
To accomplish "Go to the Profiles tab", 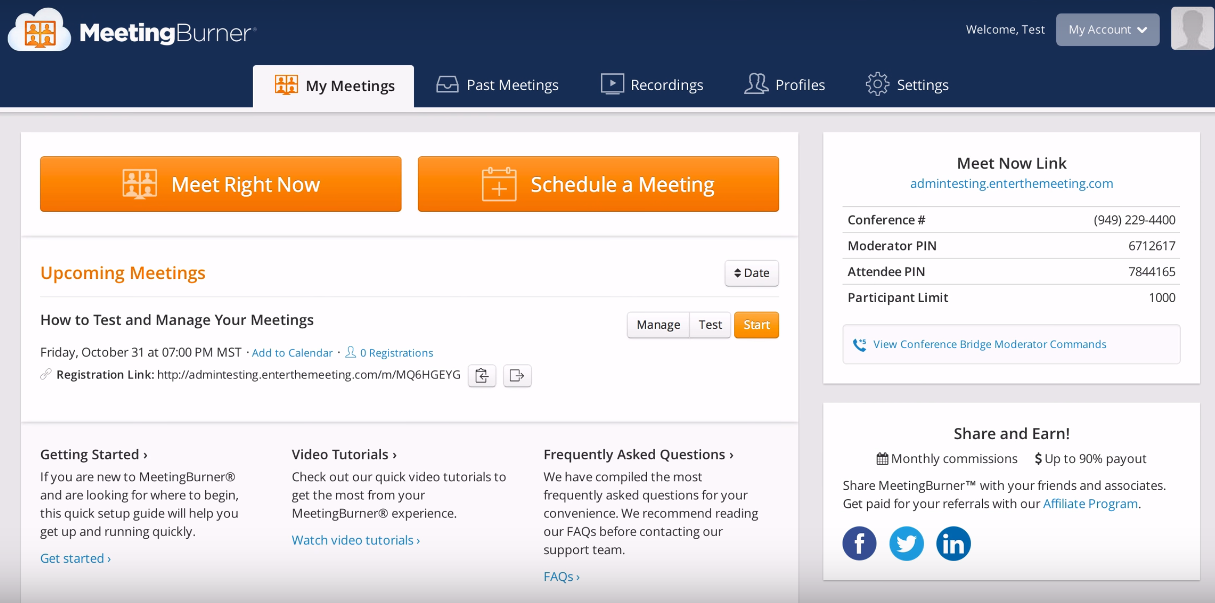I will click(x=785, y=85).
